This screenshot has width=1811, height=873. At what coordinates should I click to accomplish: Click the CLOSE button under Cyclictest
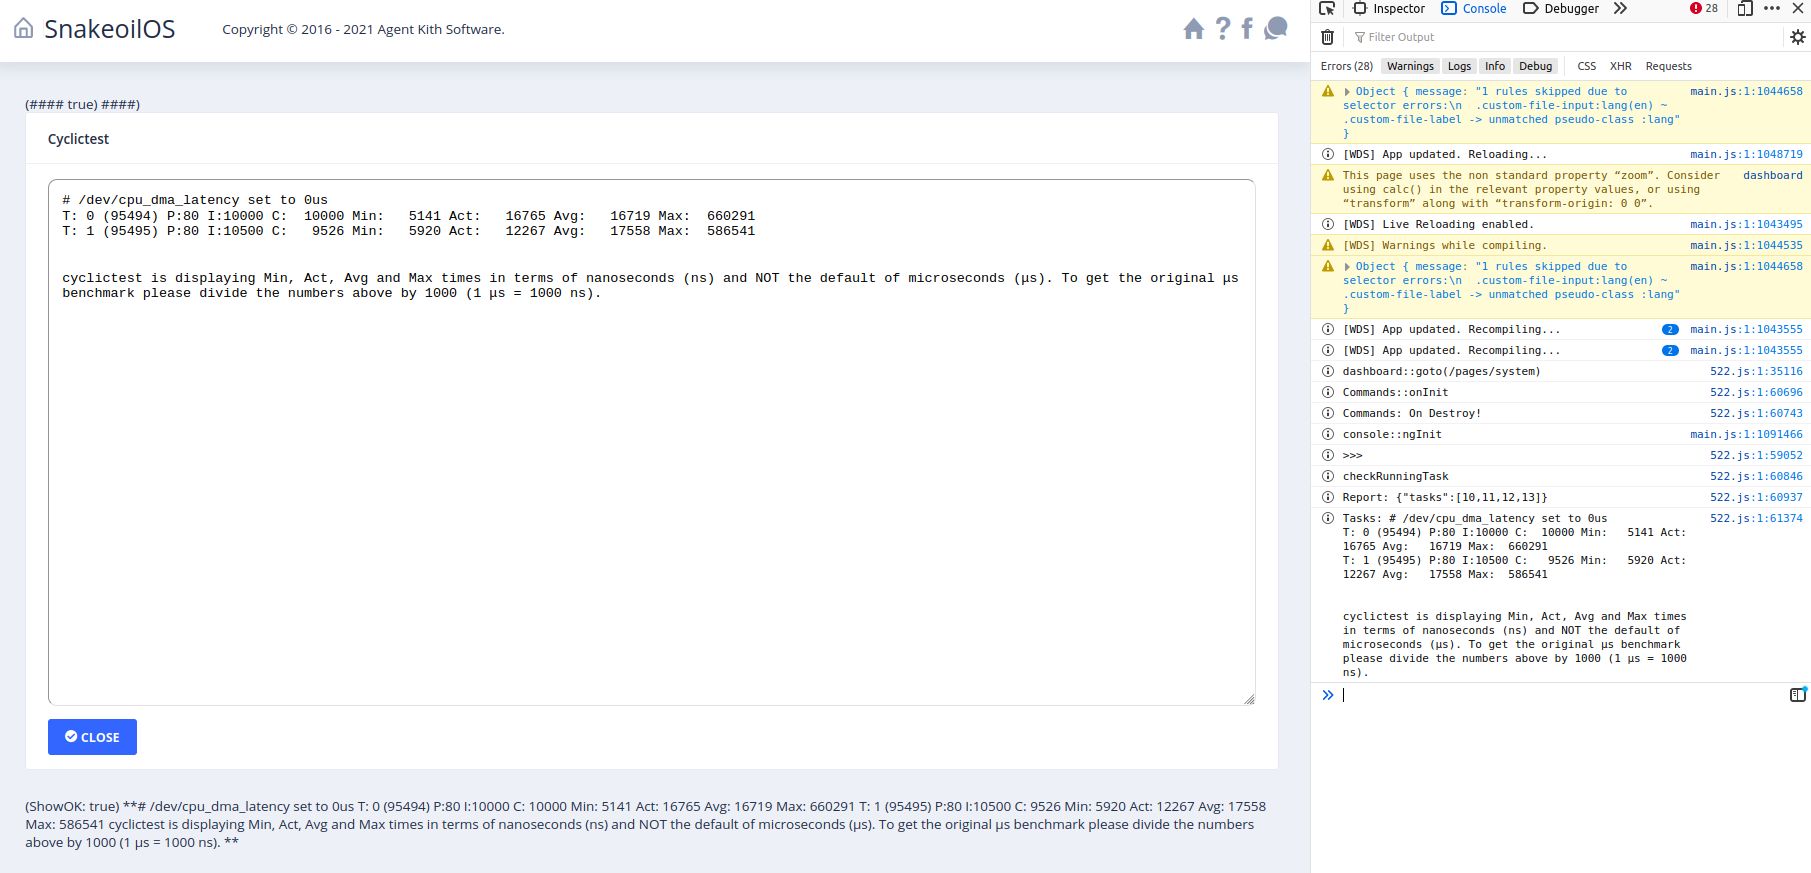click(92, 737)
